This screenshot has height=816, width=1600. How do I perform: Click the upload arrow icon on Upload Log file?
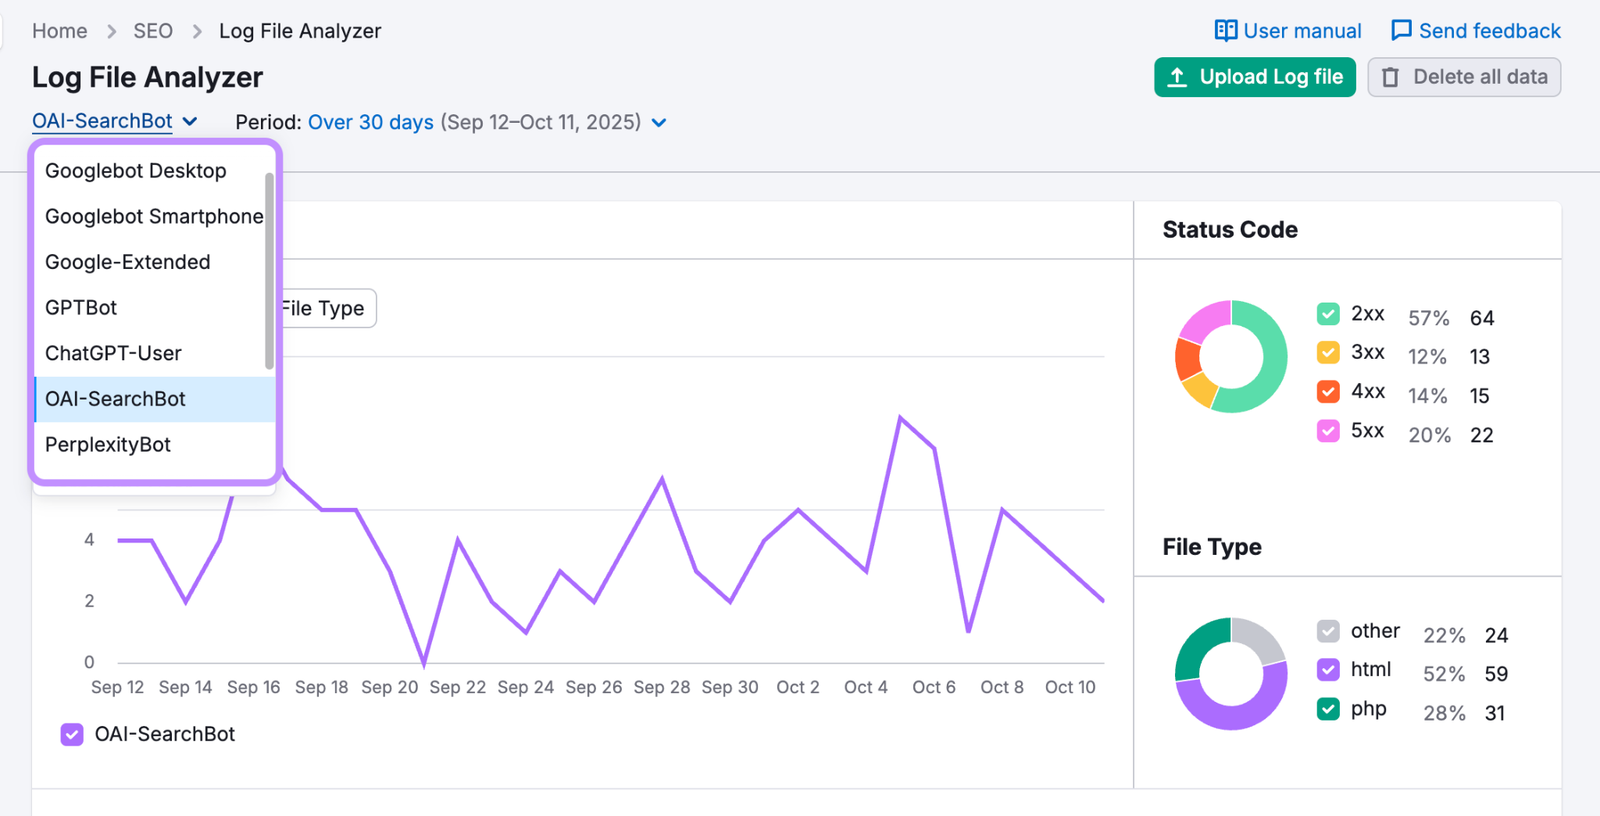pyautogui.click(x=1177, y=77)
